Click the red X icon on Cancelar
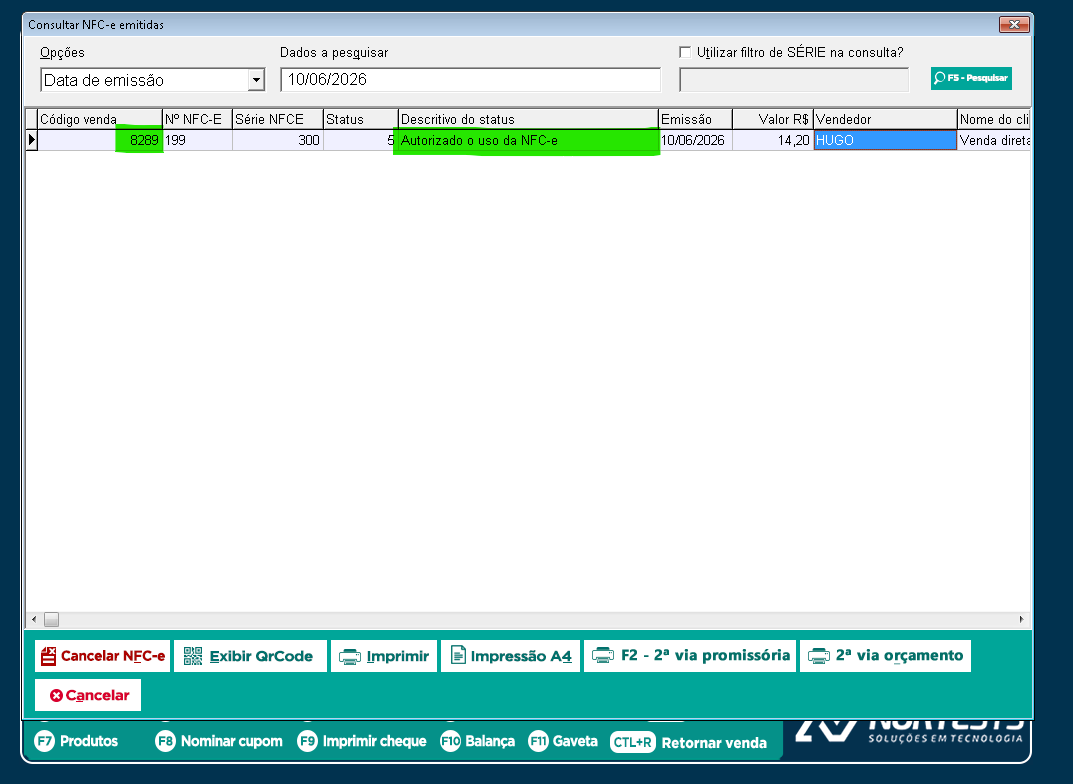The height and width of the screenshot is (784, 1073). [x=57, y=695]
